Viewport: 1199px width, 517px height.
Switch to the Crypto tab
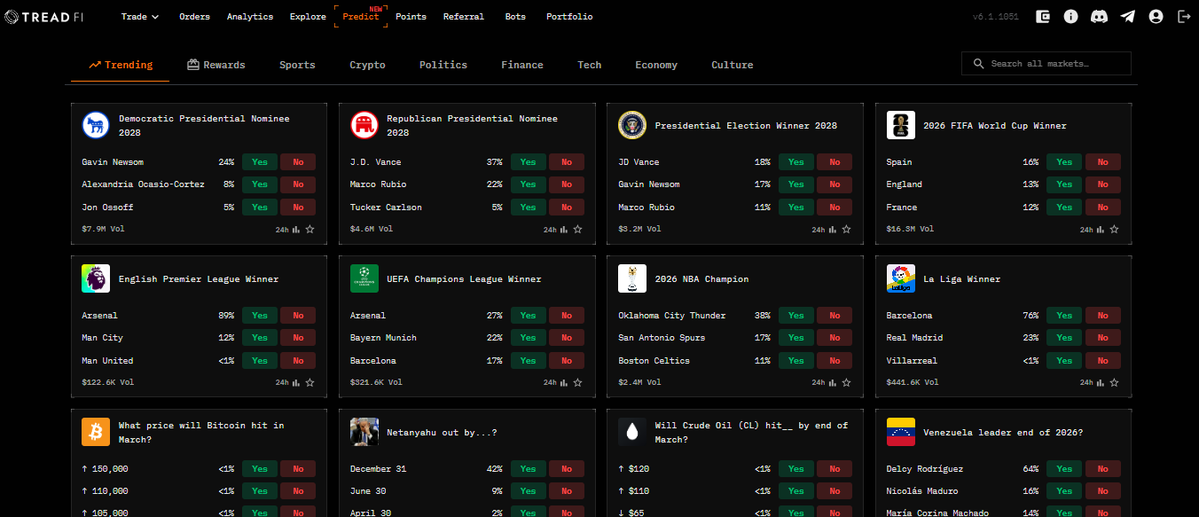point(367,65)
